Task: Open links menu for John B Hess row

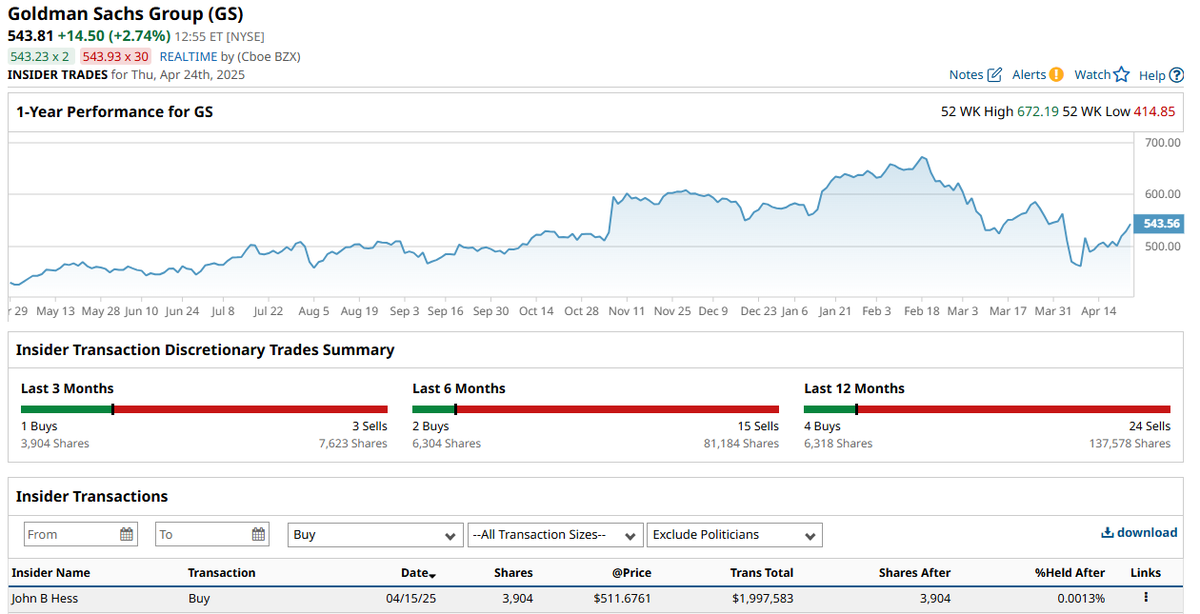Action: (x=1146, y=598)
